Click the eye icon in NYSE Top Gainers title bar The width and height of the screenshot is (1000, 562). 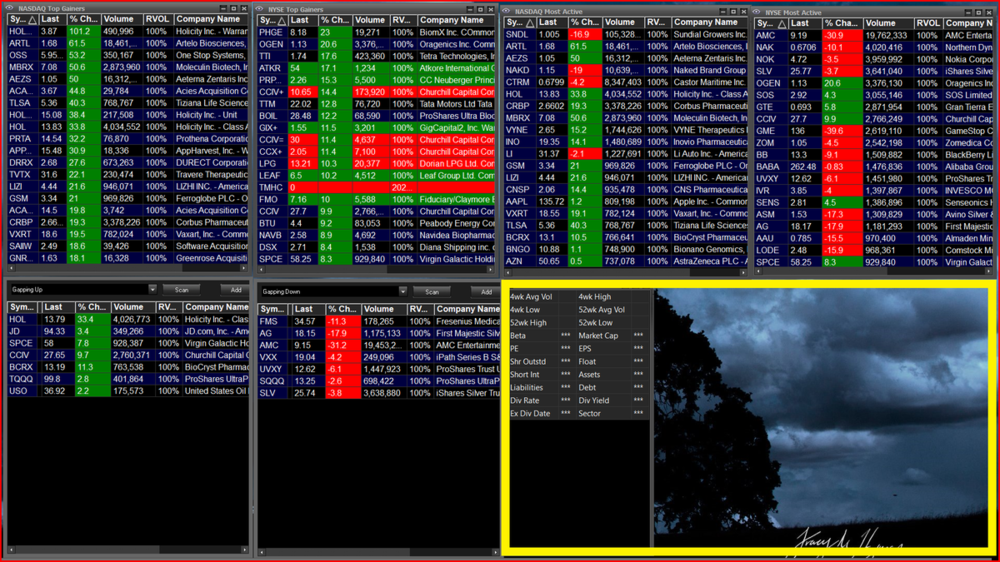[260, 9]
